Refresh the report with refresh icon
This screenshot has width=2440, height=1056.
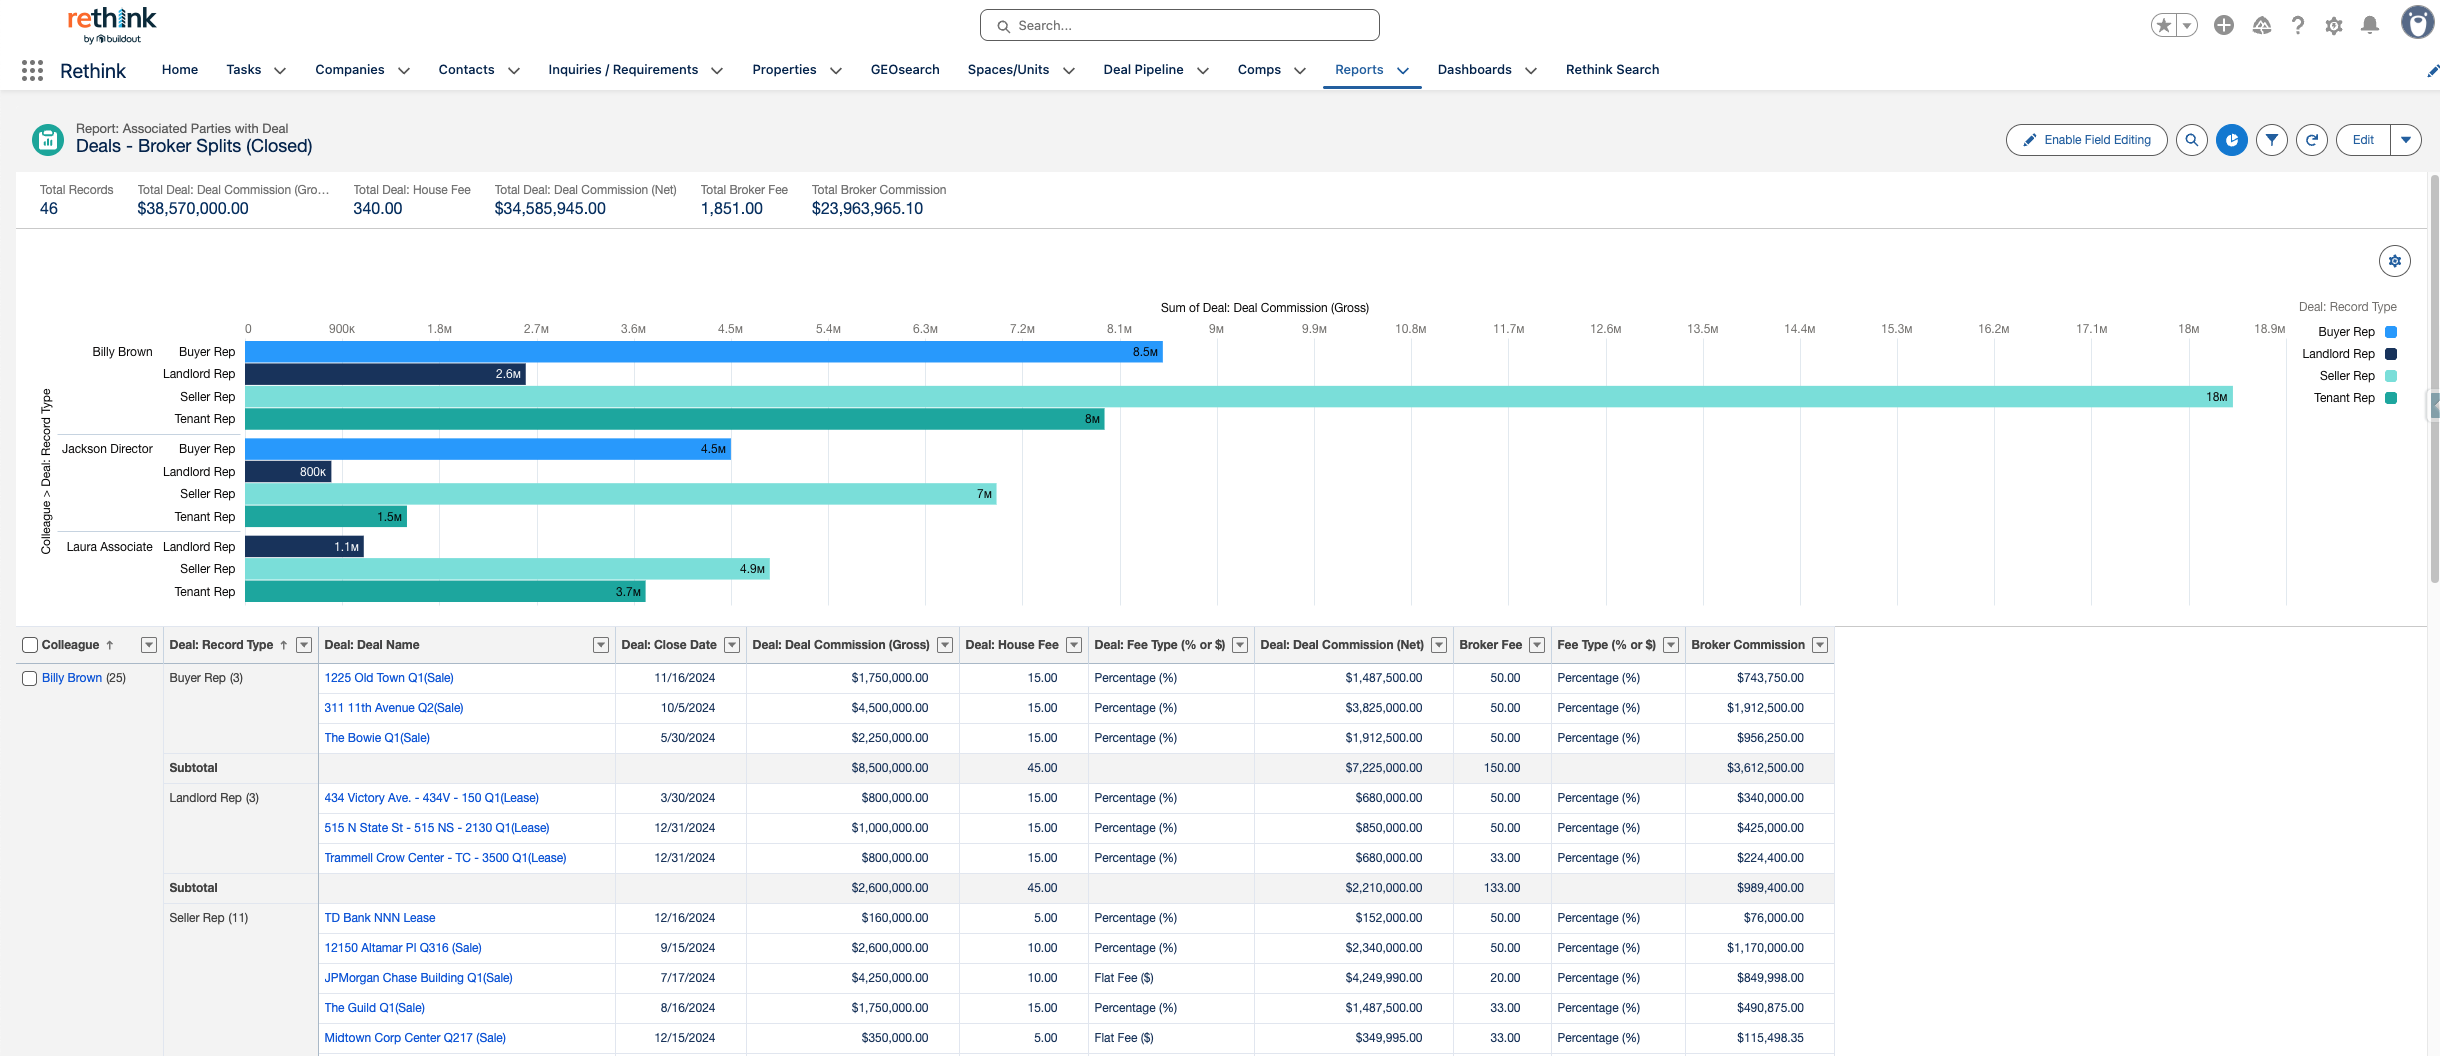pyautogui.click(x=2312, y=140)
